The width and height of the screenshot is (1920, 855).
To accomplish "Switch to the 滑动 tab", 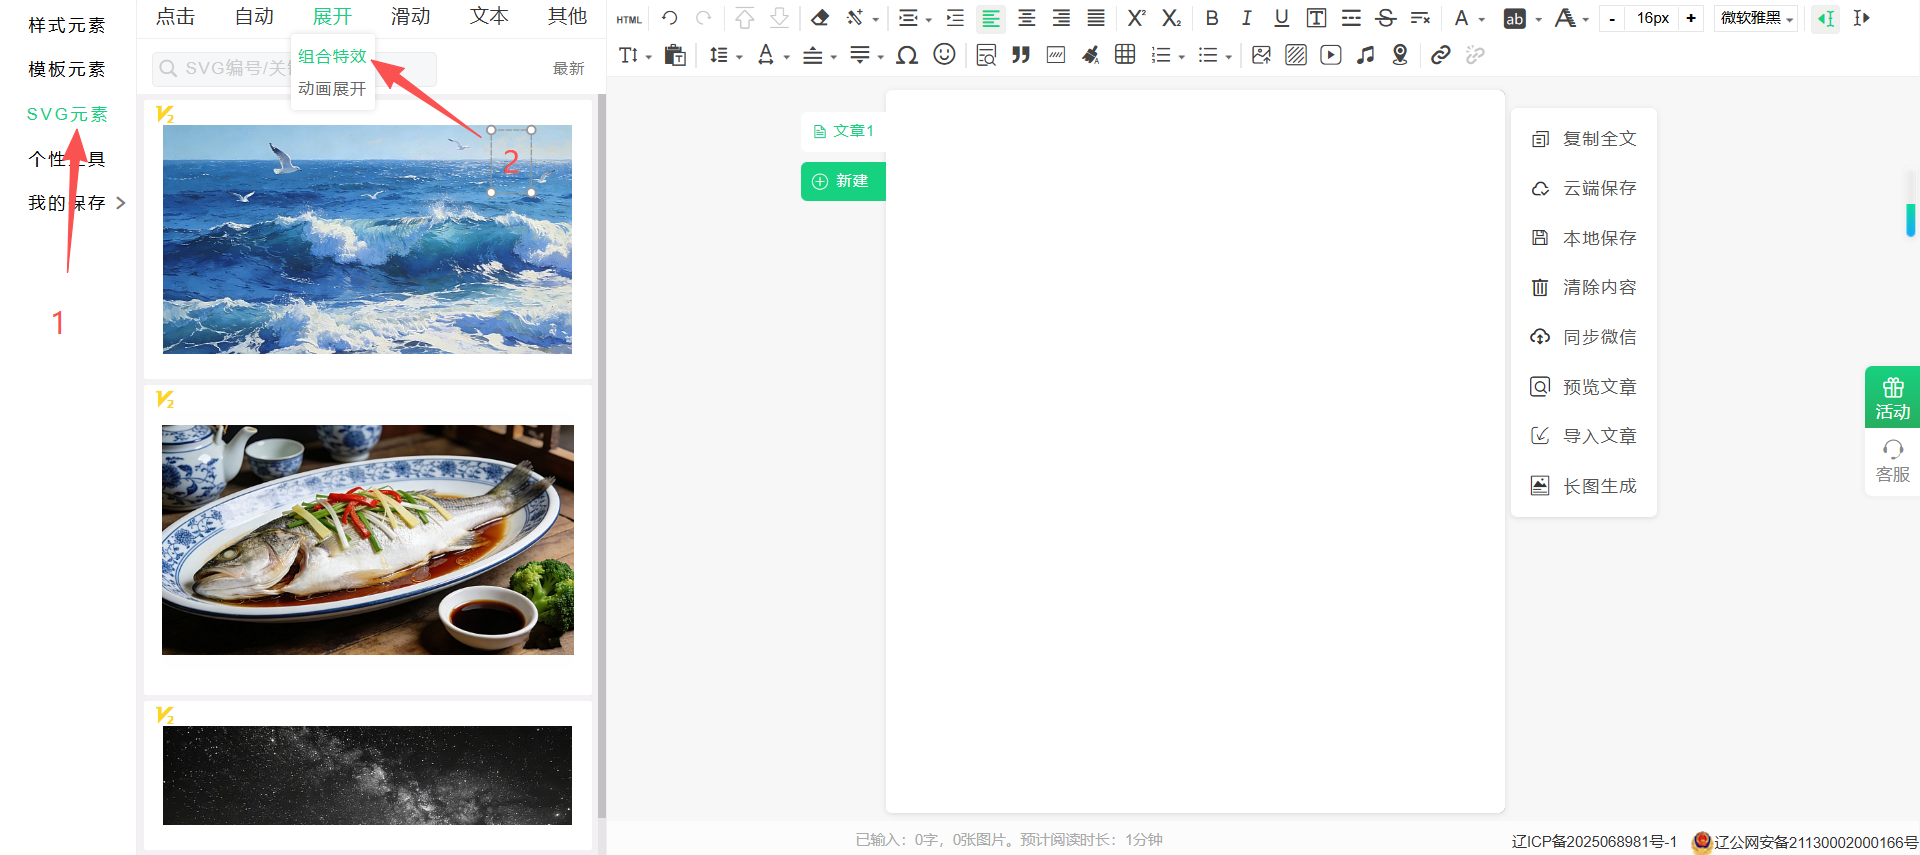I will 410,17.
